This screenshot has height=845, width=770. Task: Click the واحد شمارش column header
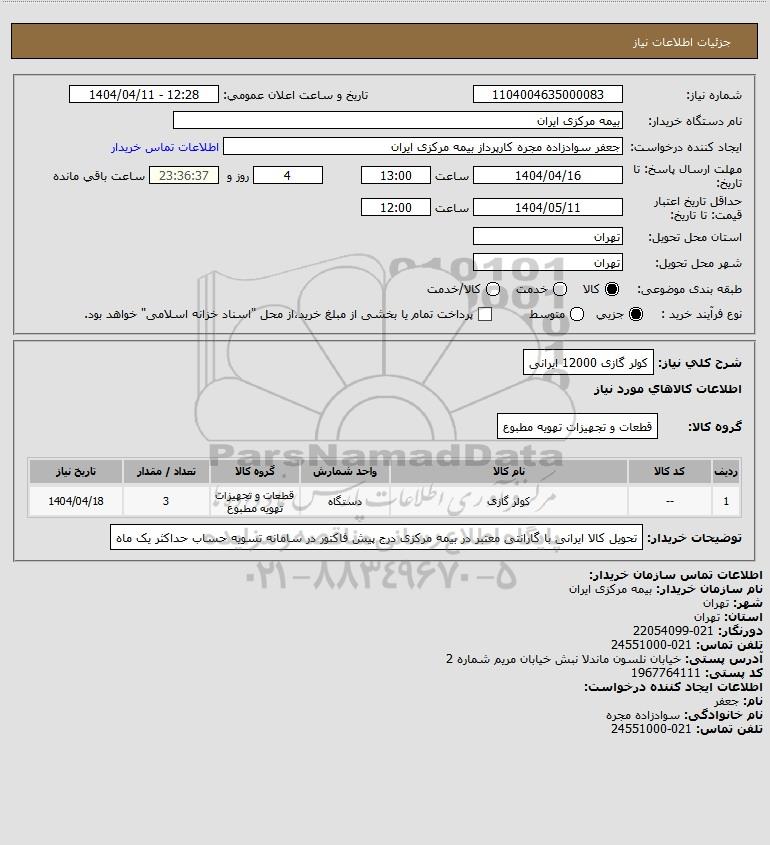[x=345, y=471]
